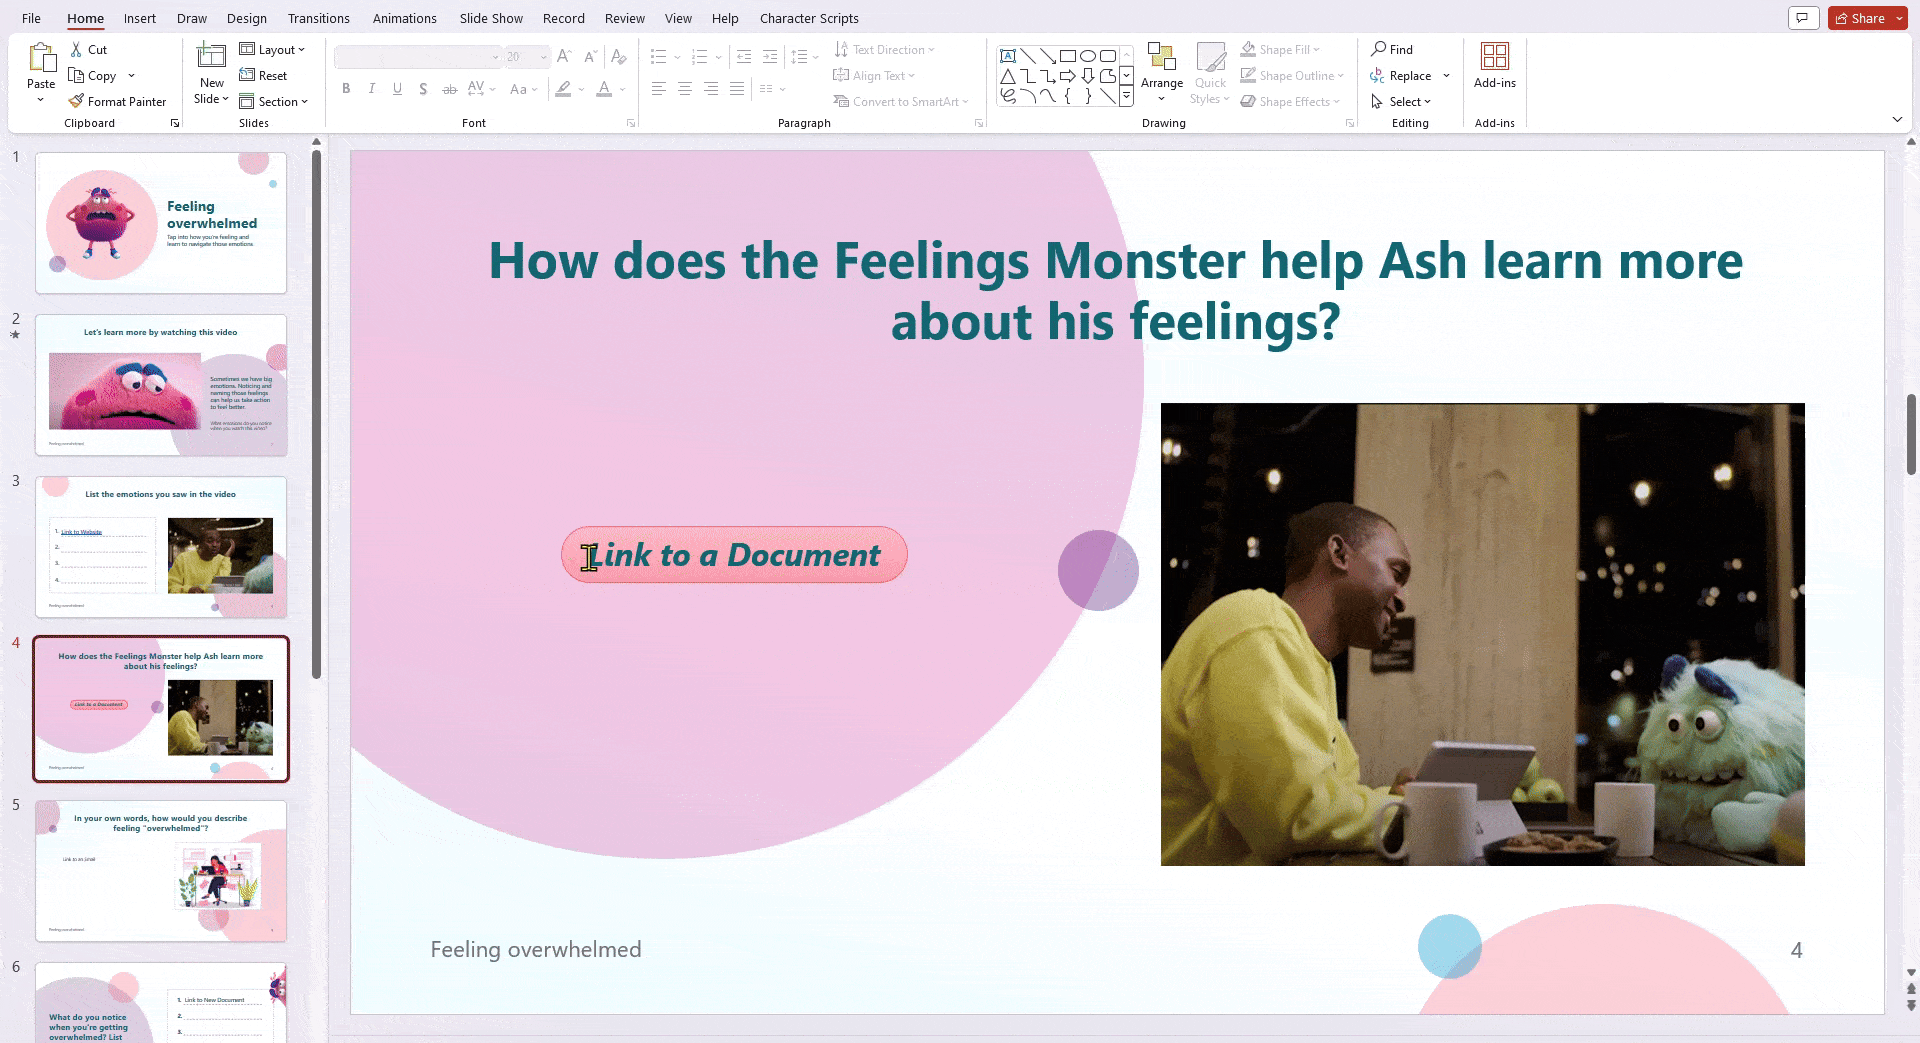The height and width of the screenshot is (1043, 1920).
Task: Open the Character Scripts menu
Action: 809,18
